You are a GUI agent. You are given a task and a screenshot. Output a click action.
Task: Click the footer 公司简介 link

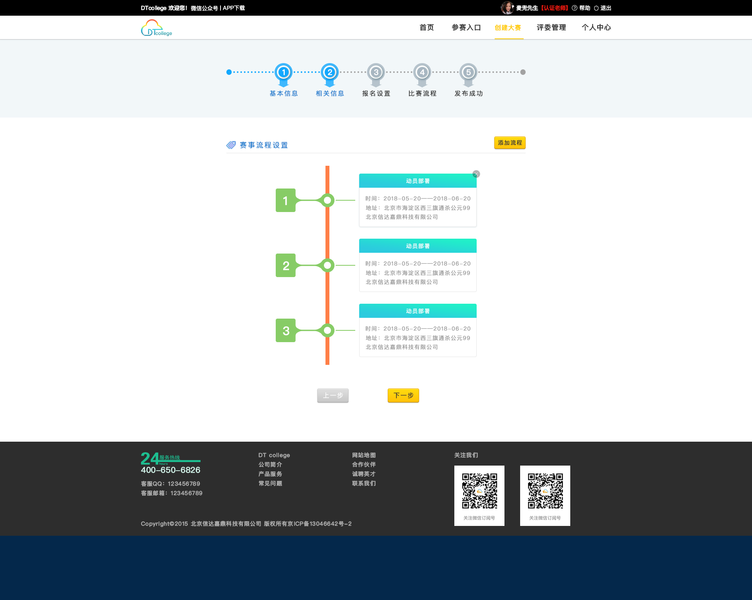tap(270, 465)
